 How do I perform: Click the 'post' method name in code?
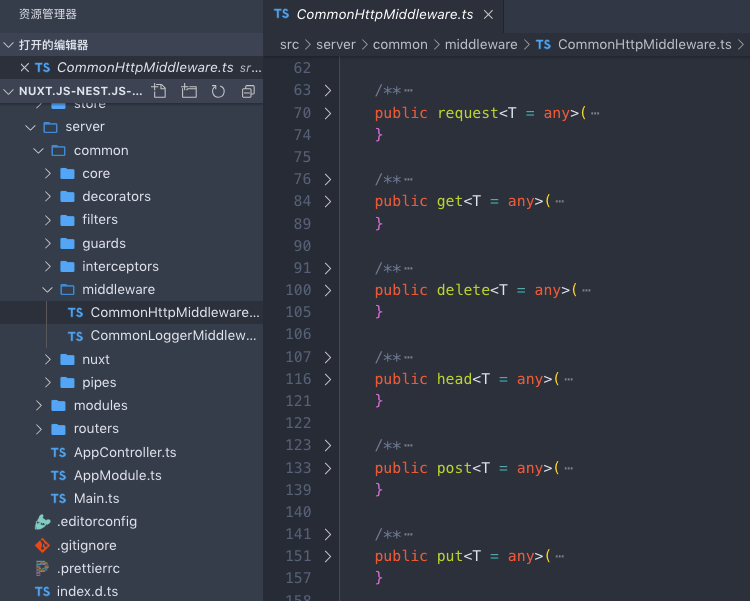pos(454,468)
